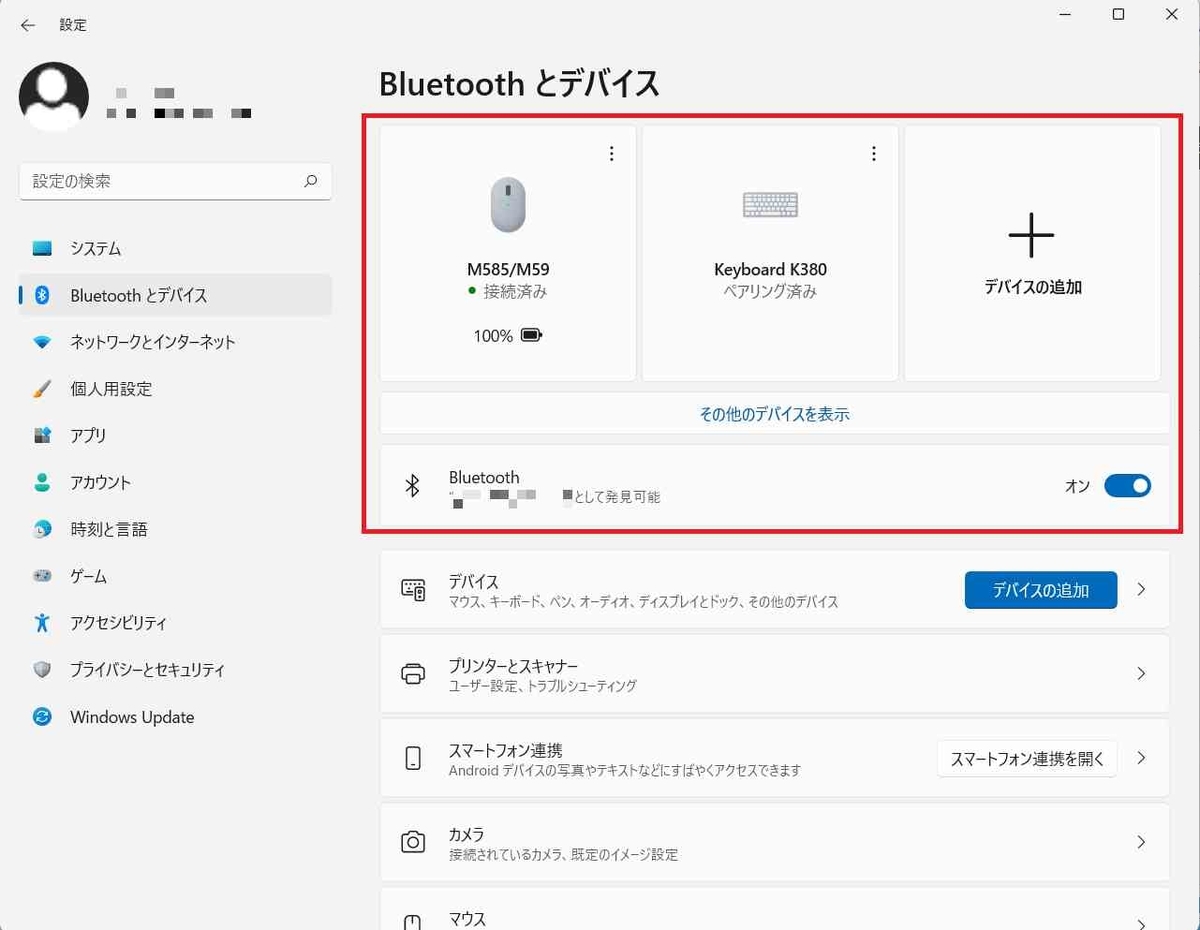Click the blue デバイスの追加 button
1200x930 pixels.
[1040, 590]
